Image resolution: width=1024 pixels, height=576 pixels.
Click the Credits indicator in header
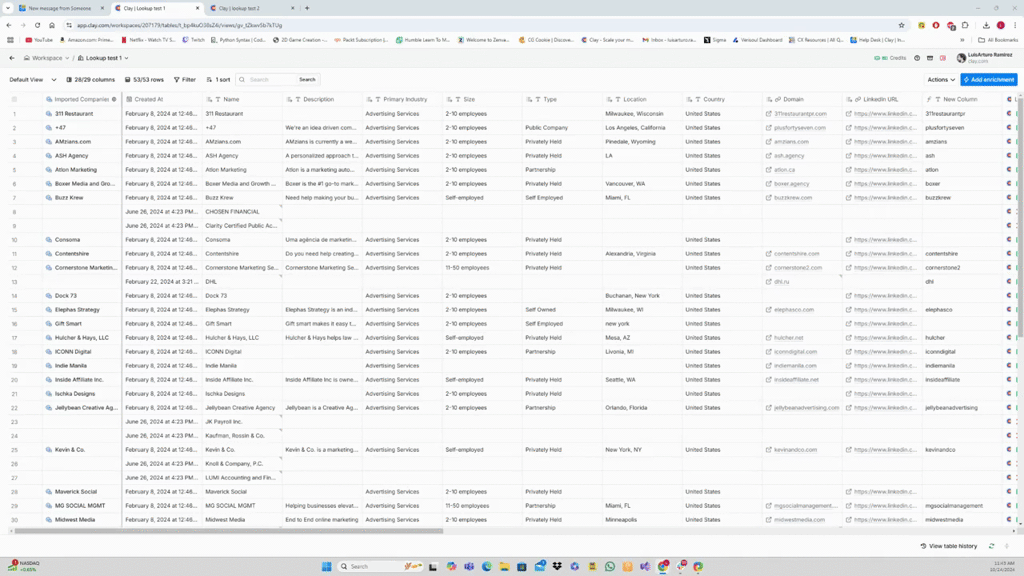[890, 58]
